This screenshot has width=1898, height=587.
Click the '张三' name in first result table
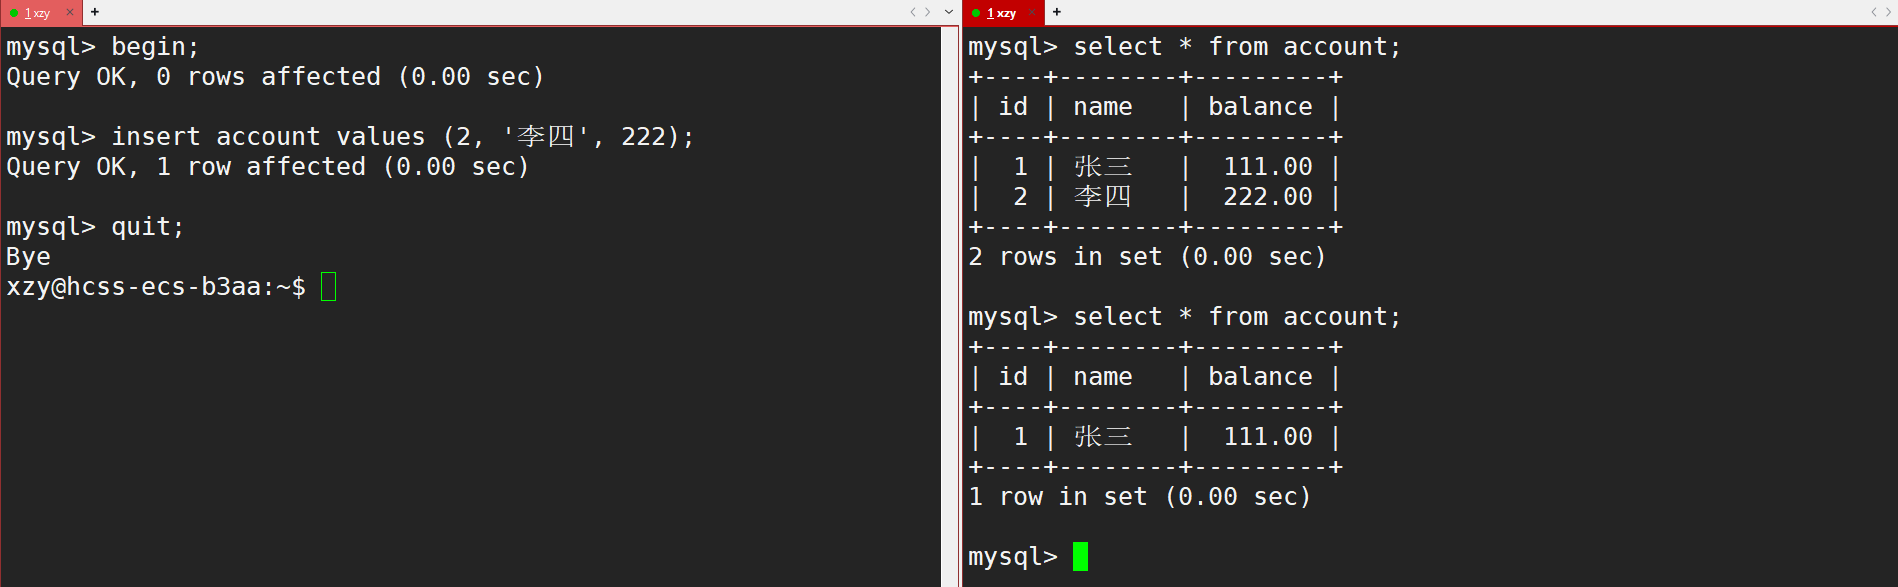click(x=1103, y=167)
